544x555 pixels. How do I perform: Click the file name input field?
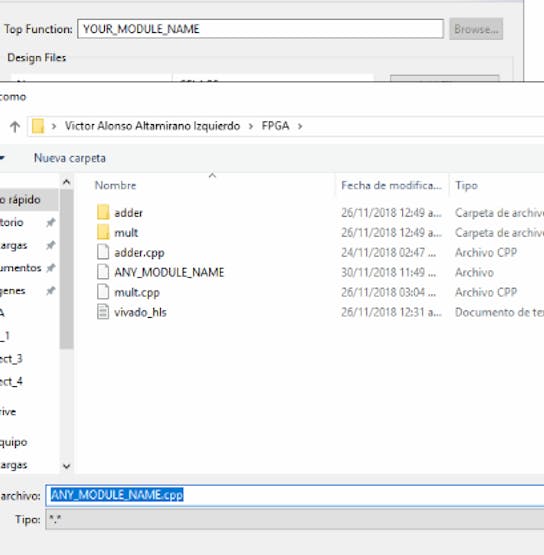[x=294, y=495]
